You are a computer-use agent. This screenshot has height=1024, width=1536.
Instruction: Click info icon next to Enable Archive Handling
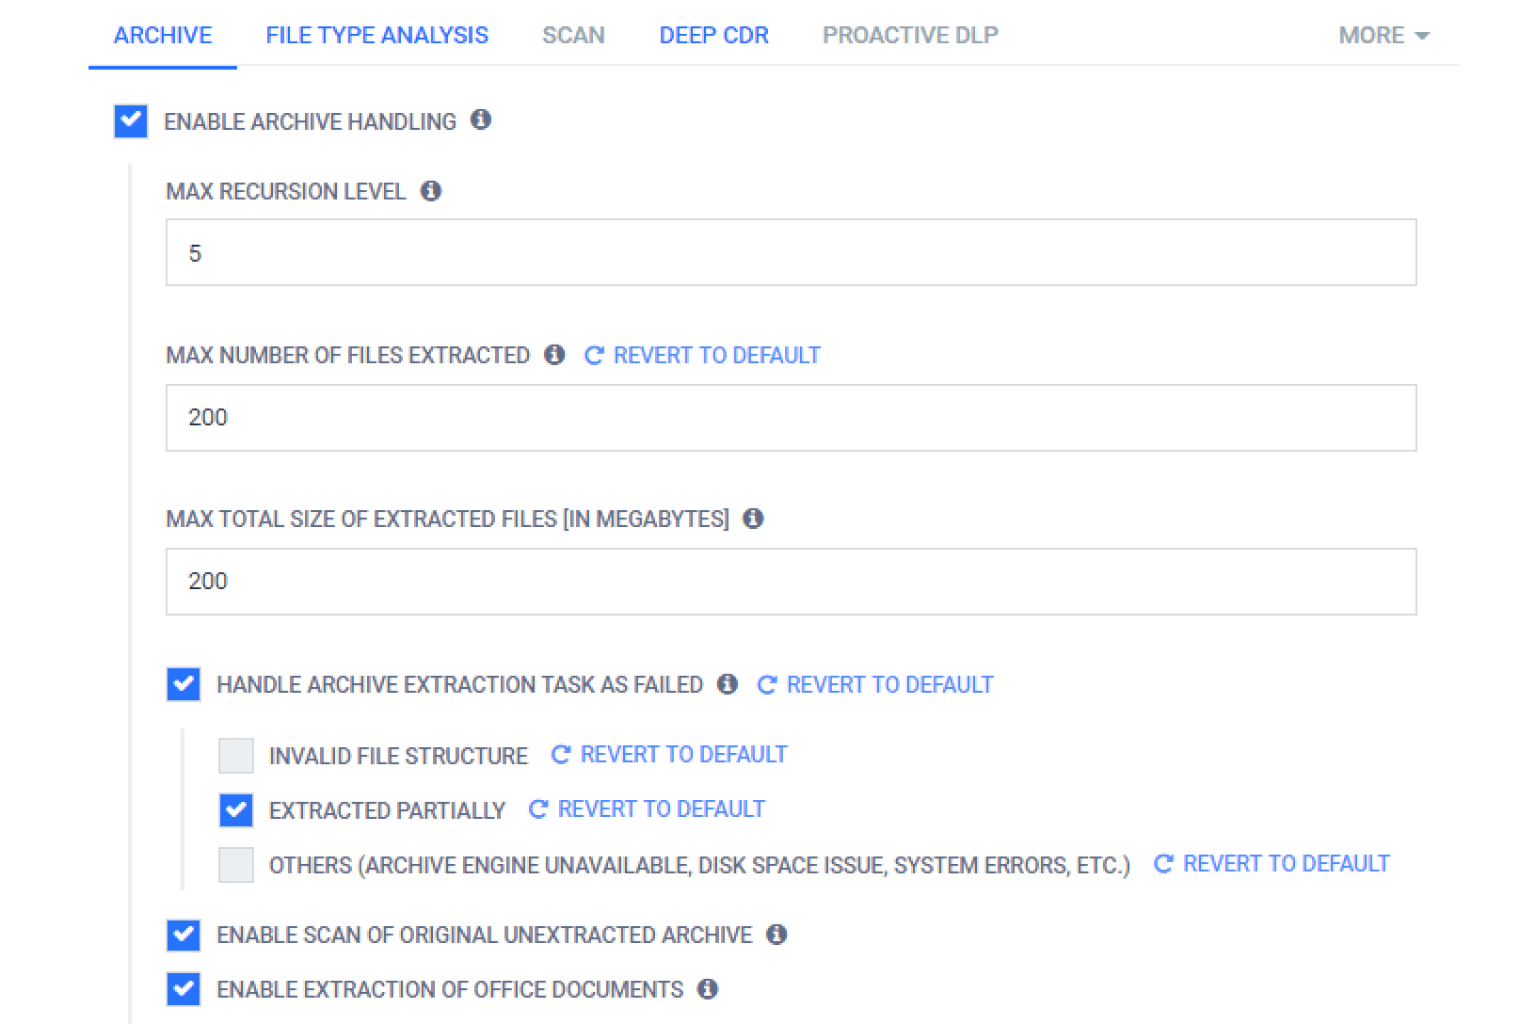tap(481, 120)
